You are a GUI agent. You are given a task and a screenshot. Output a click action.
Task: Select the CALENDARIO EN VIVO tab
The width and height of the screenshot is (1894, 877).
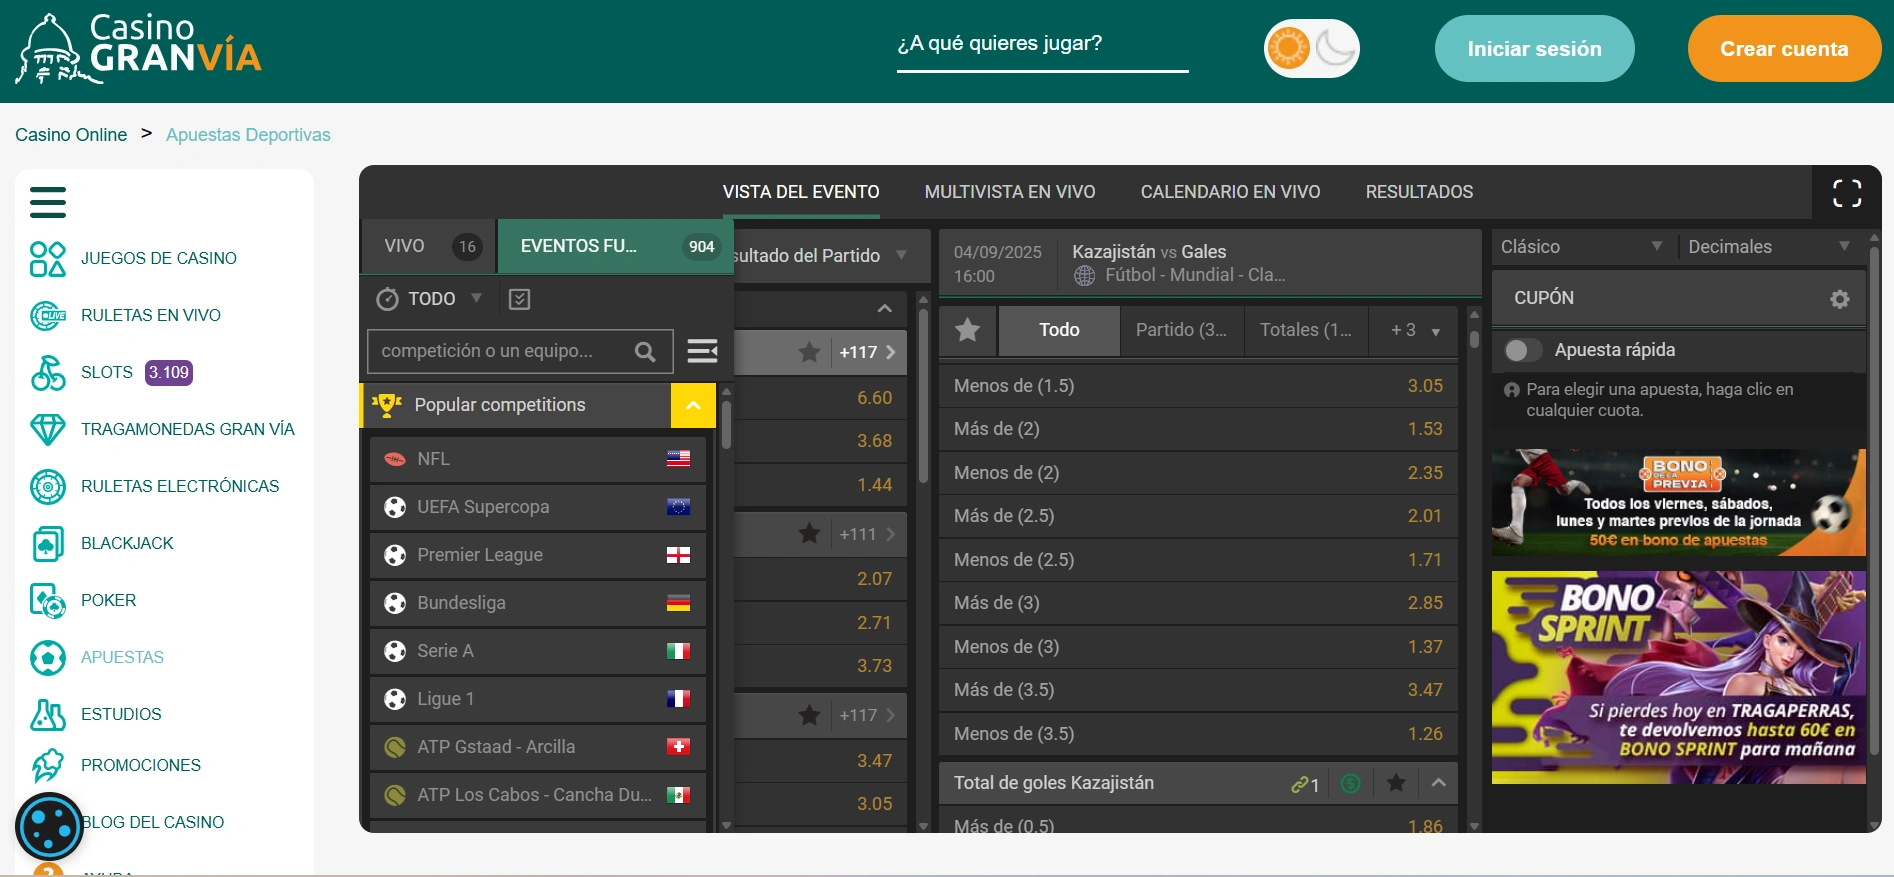[x=1230, y=192]
